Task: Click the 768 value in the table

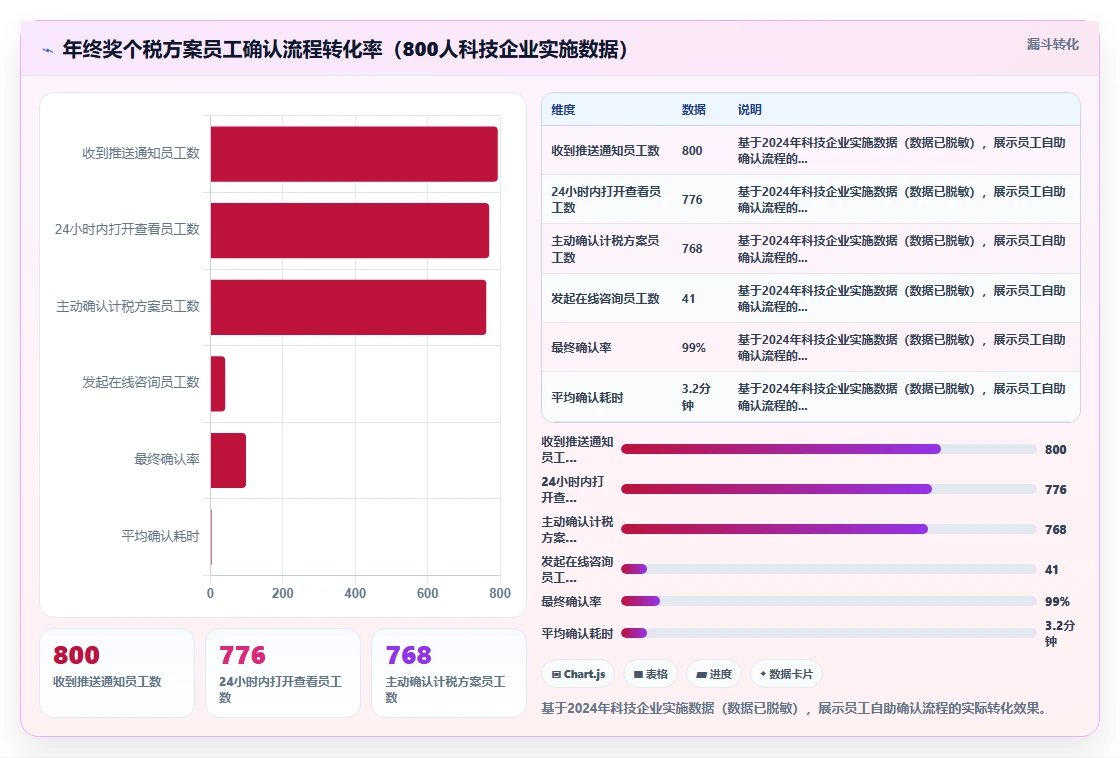Action: (692, 249)
